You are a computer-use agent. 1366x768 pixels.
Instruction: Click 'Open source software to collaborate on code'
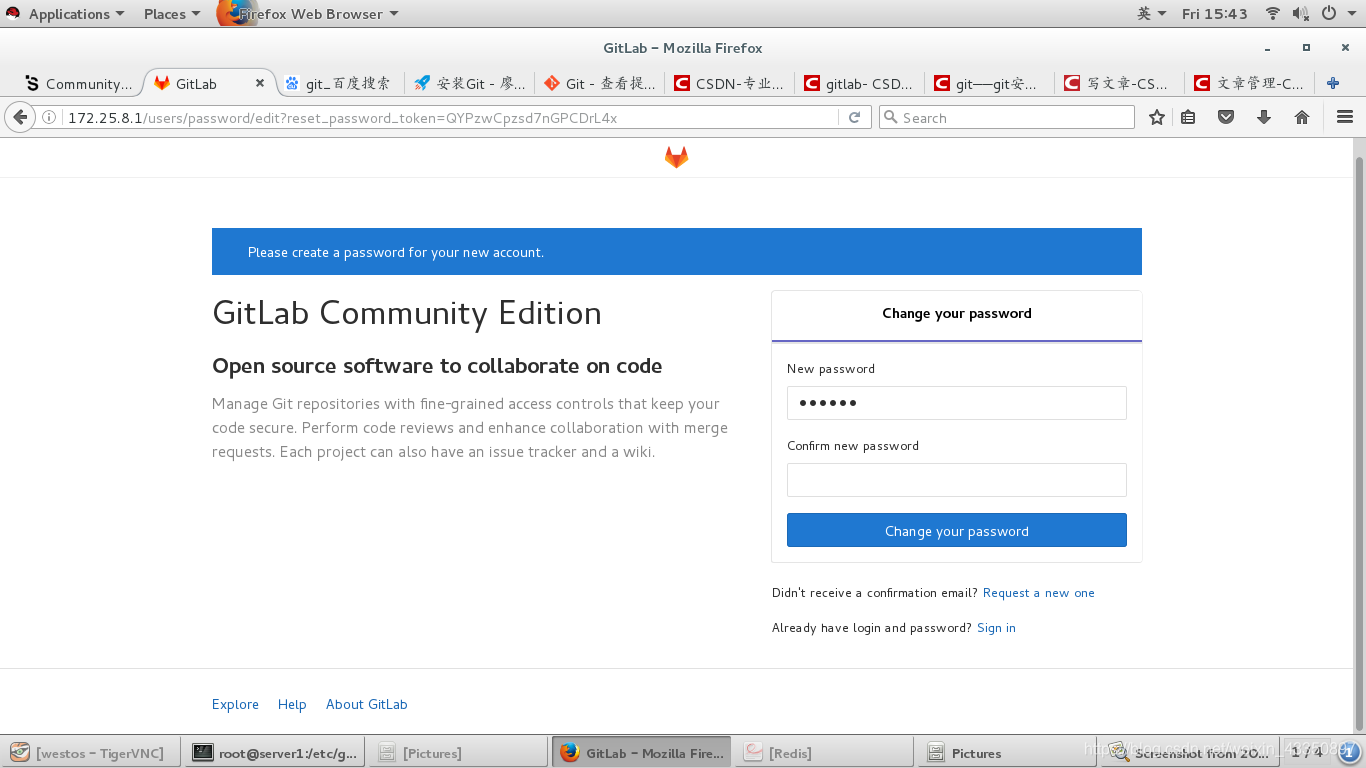pos(437,366)
